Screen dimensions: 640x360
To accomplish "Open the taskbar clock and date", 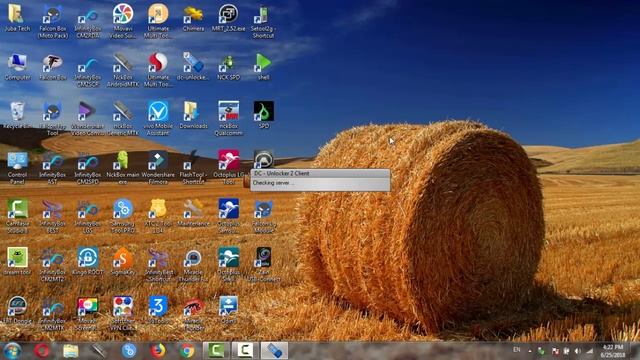I will point(613,351).
